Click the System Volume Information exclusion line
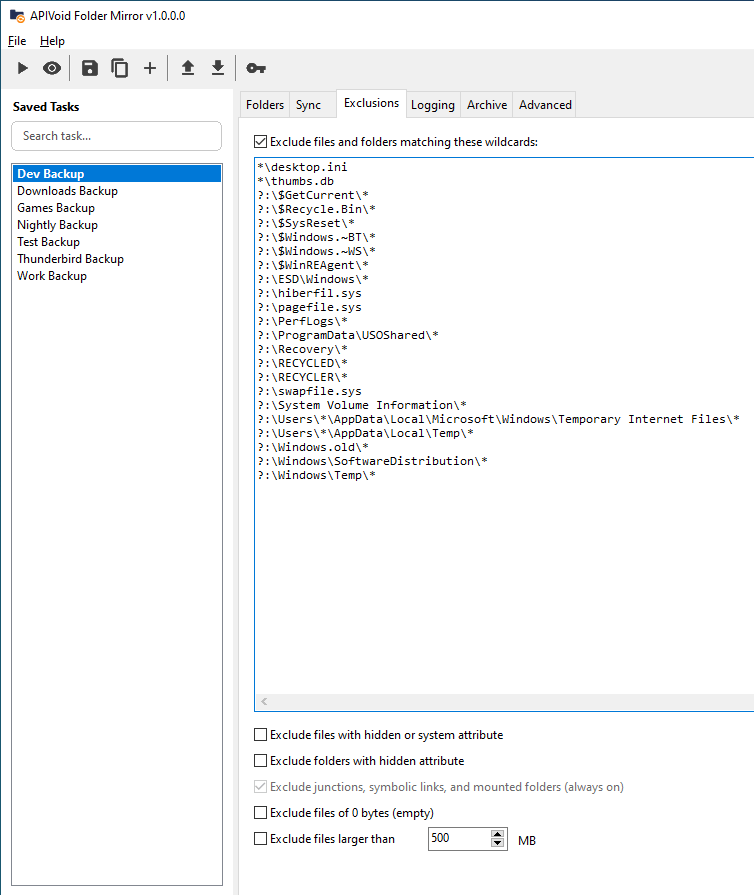 pyautogui.click(x=362, y=405)
